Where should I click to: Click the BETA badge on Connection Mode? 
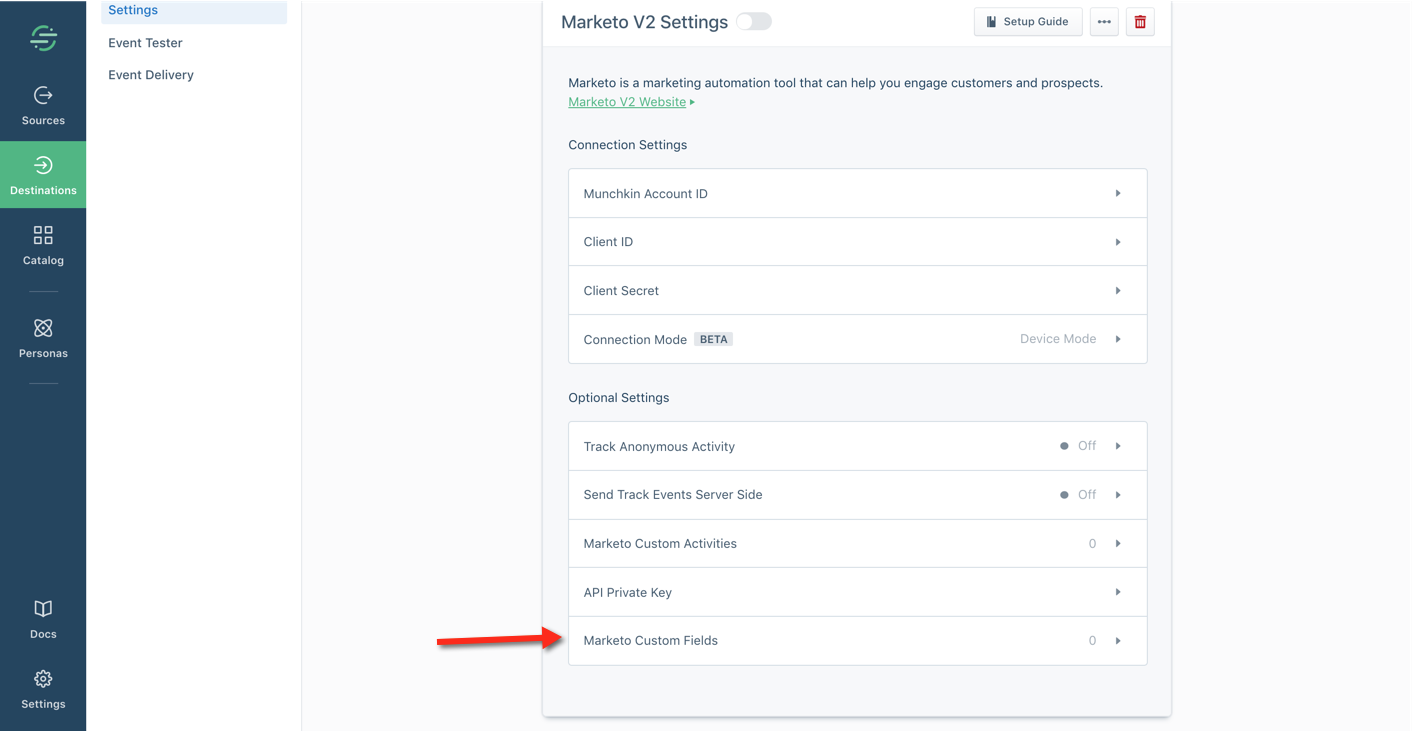coord(713,339)
